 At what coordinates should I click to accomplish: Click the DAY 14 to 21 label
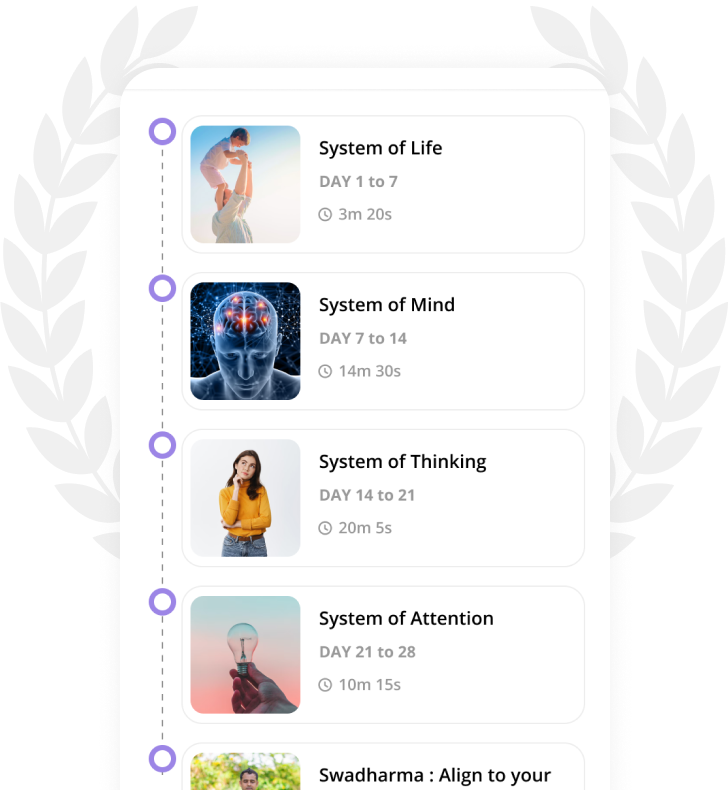367,495
